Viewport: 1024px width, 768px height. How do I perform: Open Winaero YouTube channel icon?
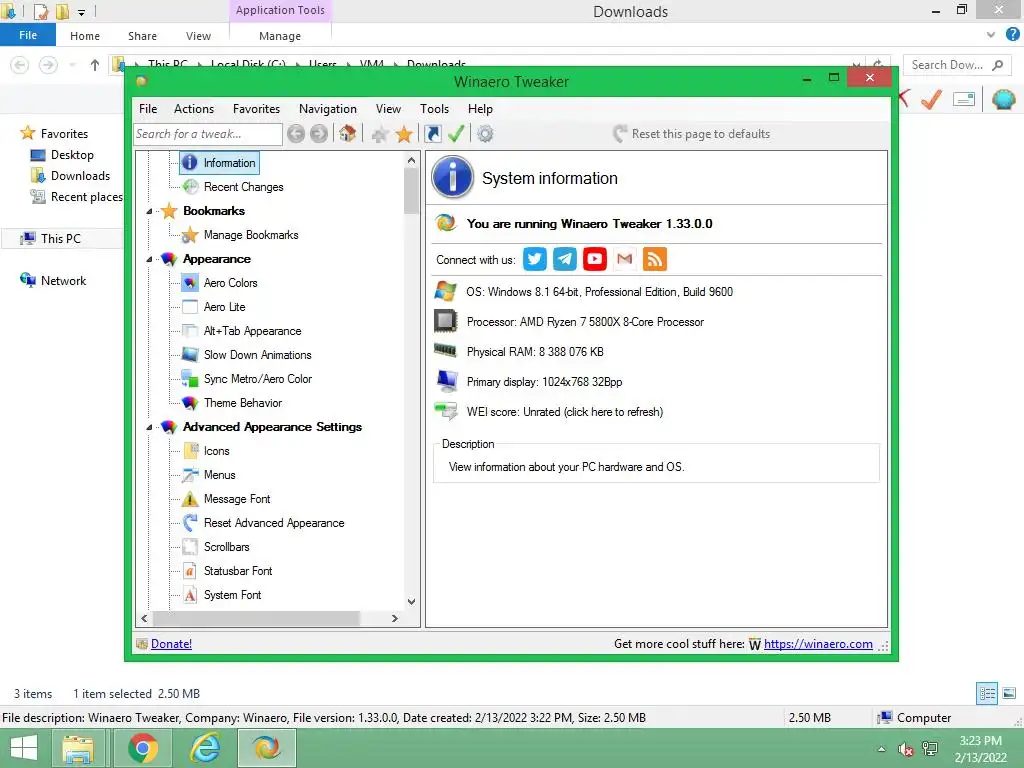(595, 259)
